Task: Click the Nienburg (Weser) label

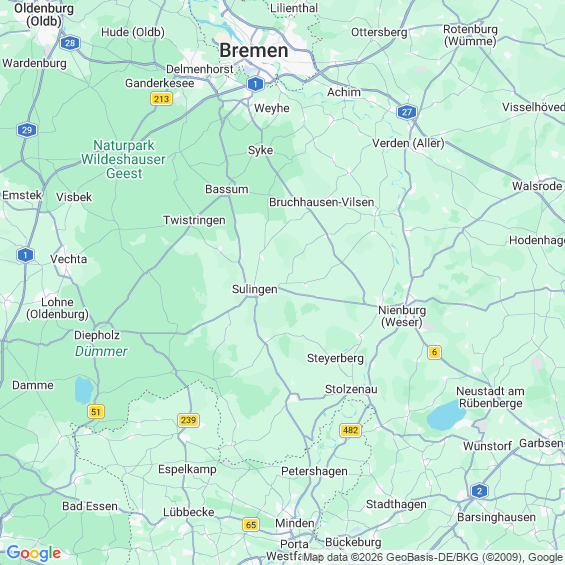Action: (402, 316)
